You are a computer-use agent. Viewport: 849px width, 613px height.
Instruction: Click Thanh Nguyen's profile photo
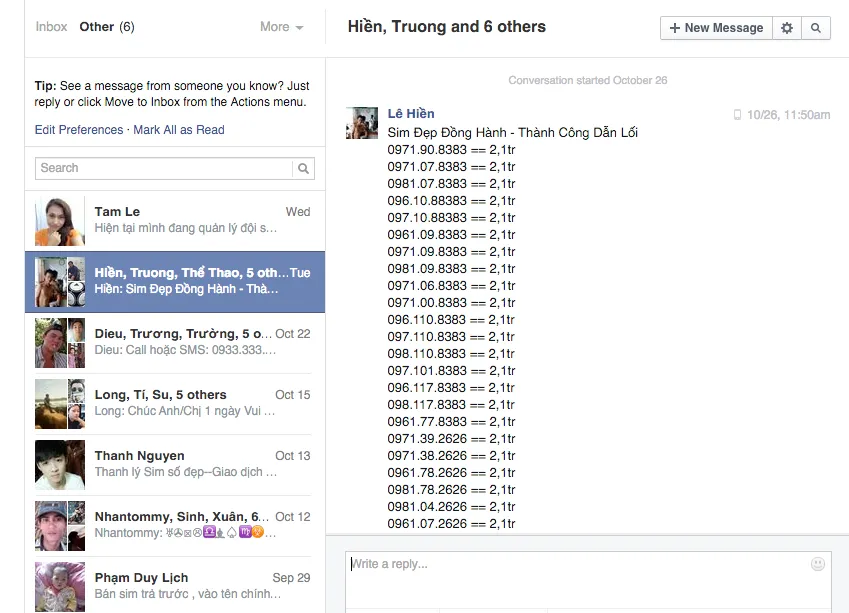(x=59, y=465)
